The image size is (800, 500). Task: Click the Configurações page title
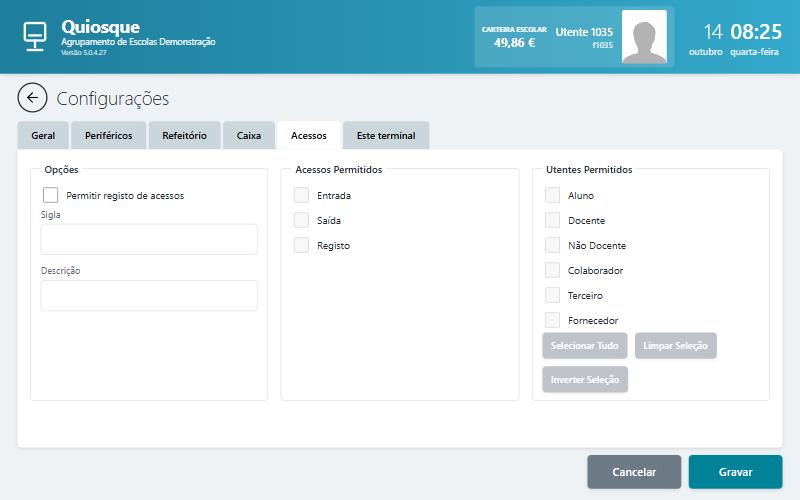113,98
